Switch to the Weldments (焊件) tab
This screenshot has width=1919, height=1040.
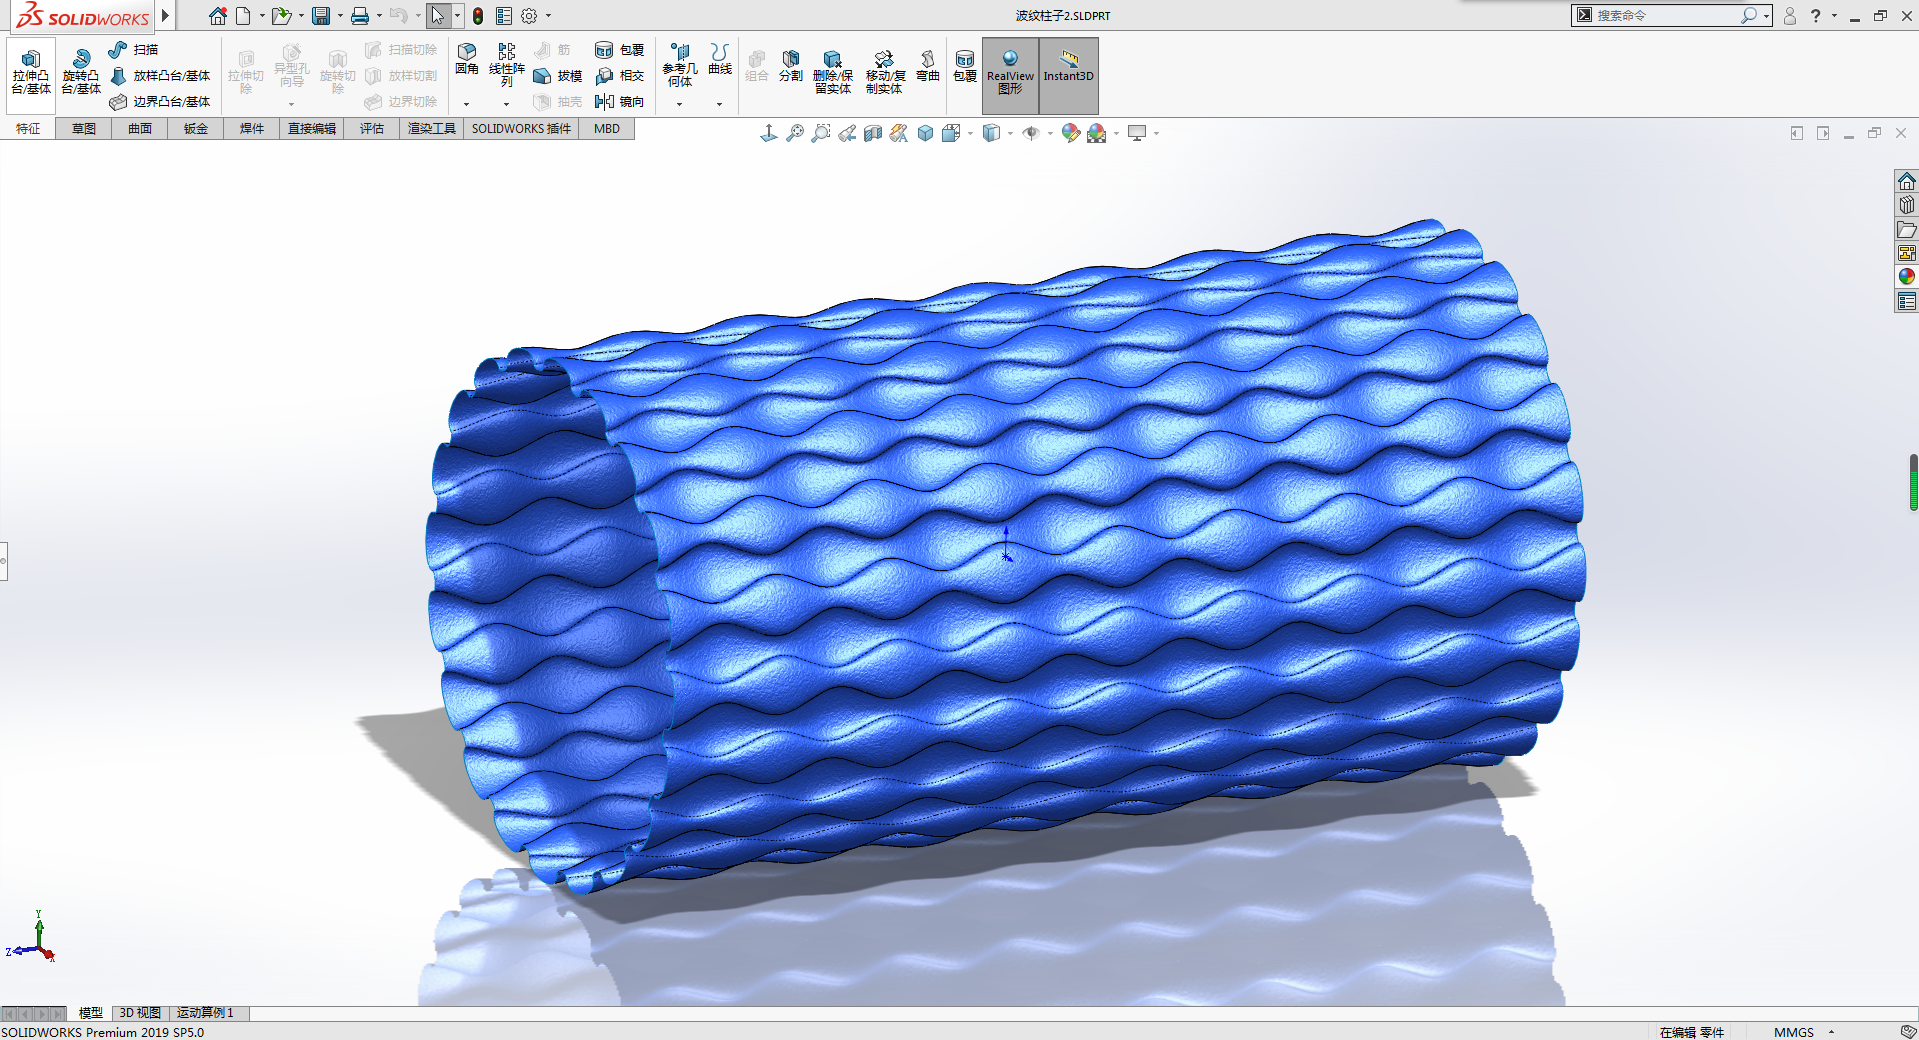tap(252, 129)
